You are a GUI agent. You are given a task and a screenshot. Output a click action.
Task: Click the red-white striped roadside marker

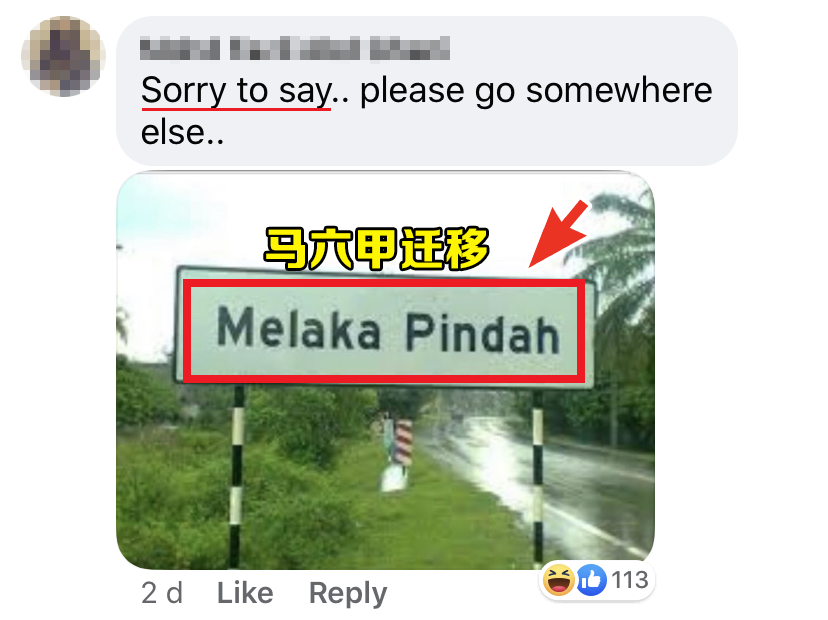401,443
